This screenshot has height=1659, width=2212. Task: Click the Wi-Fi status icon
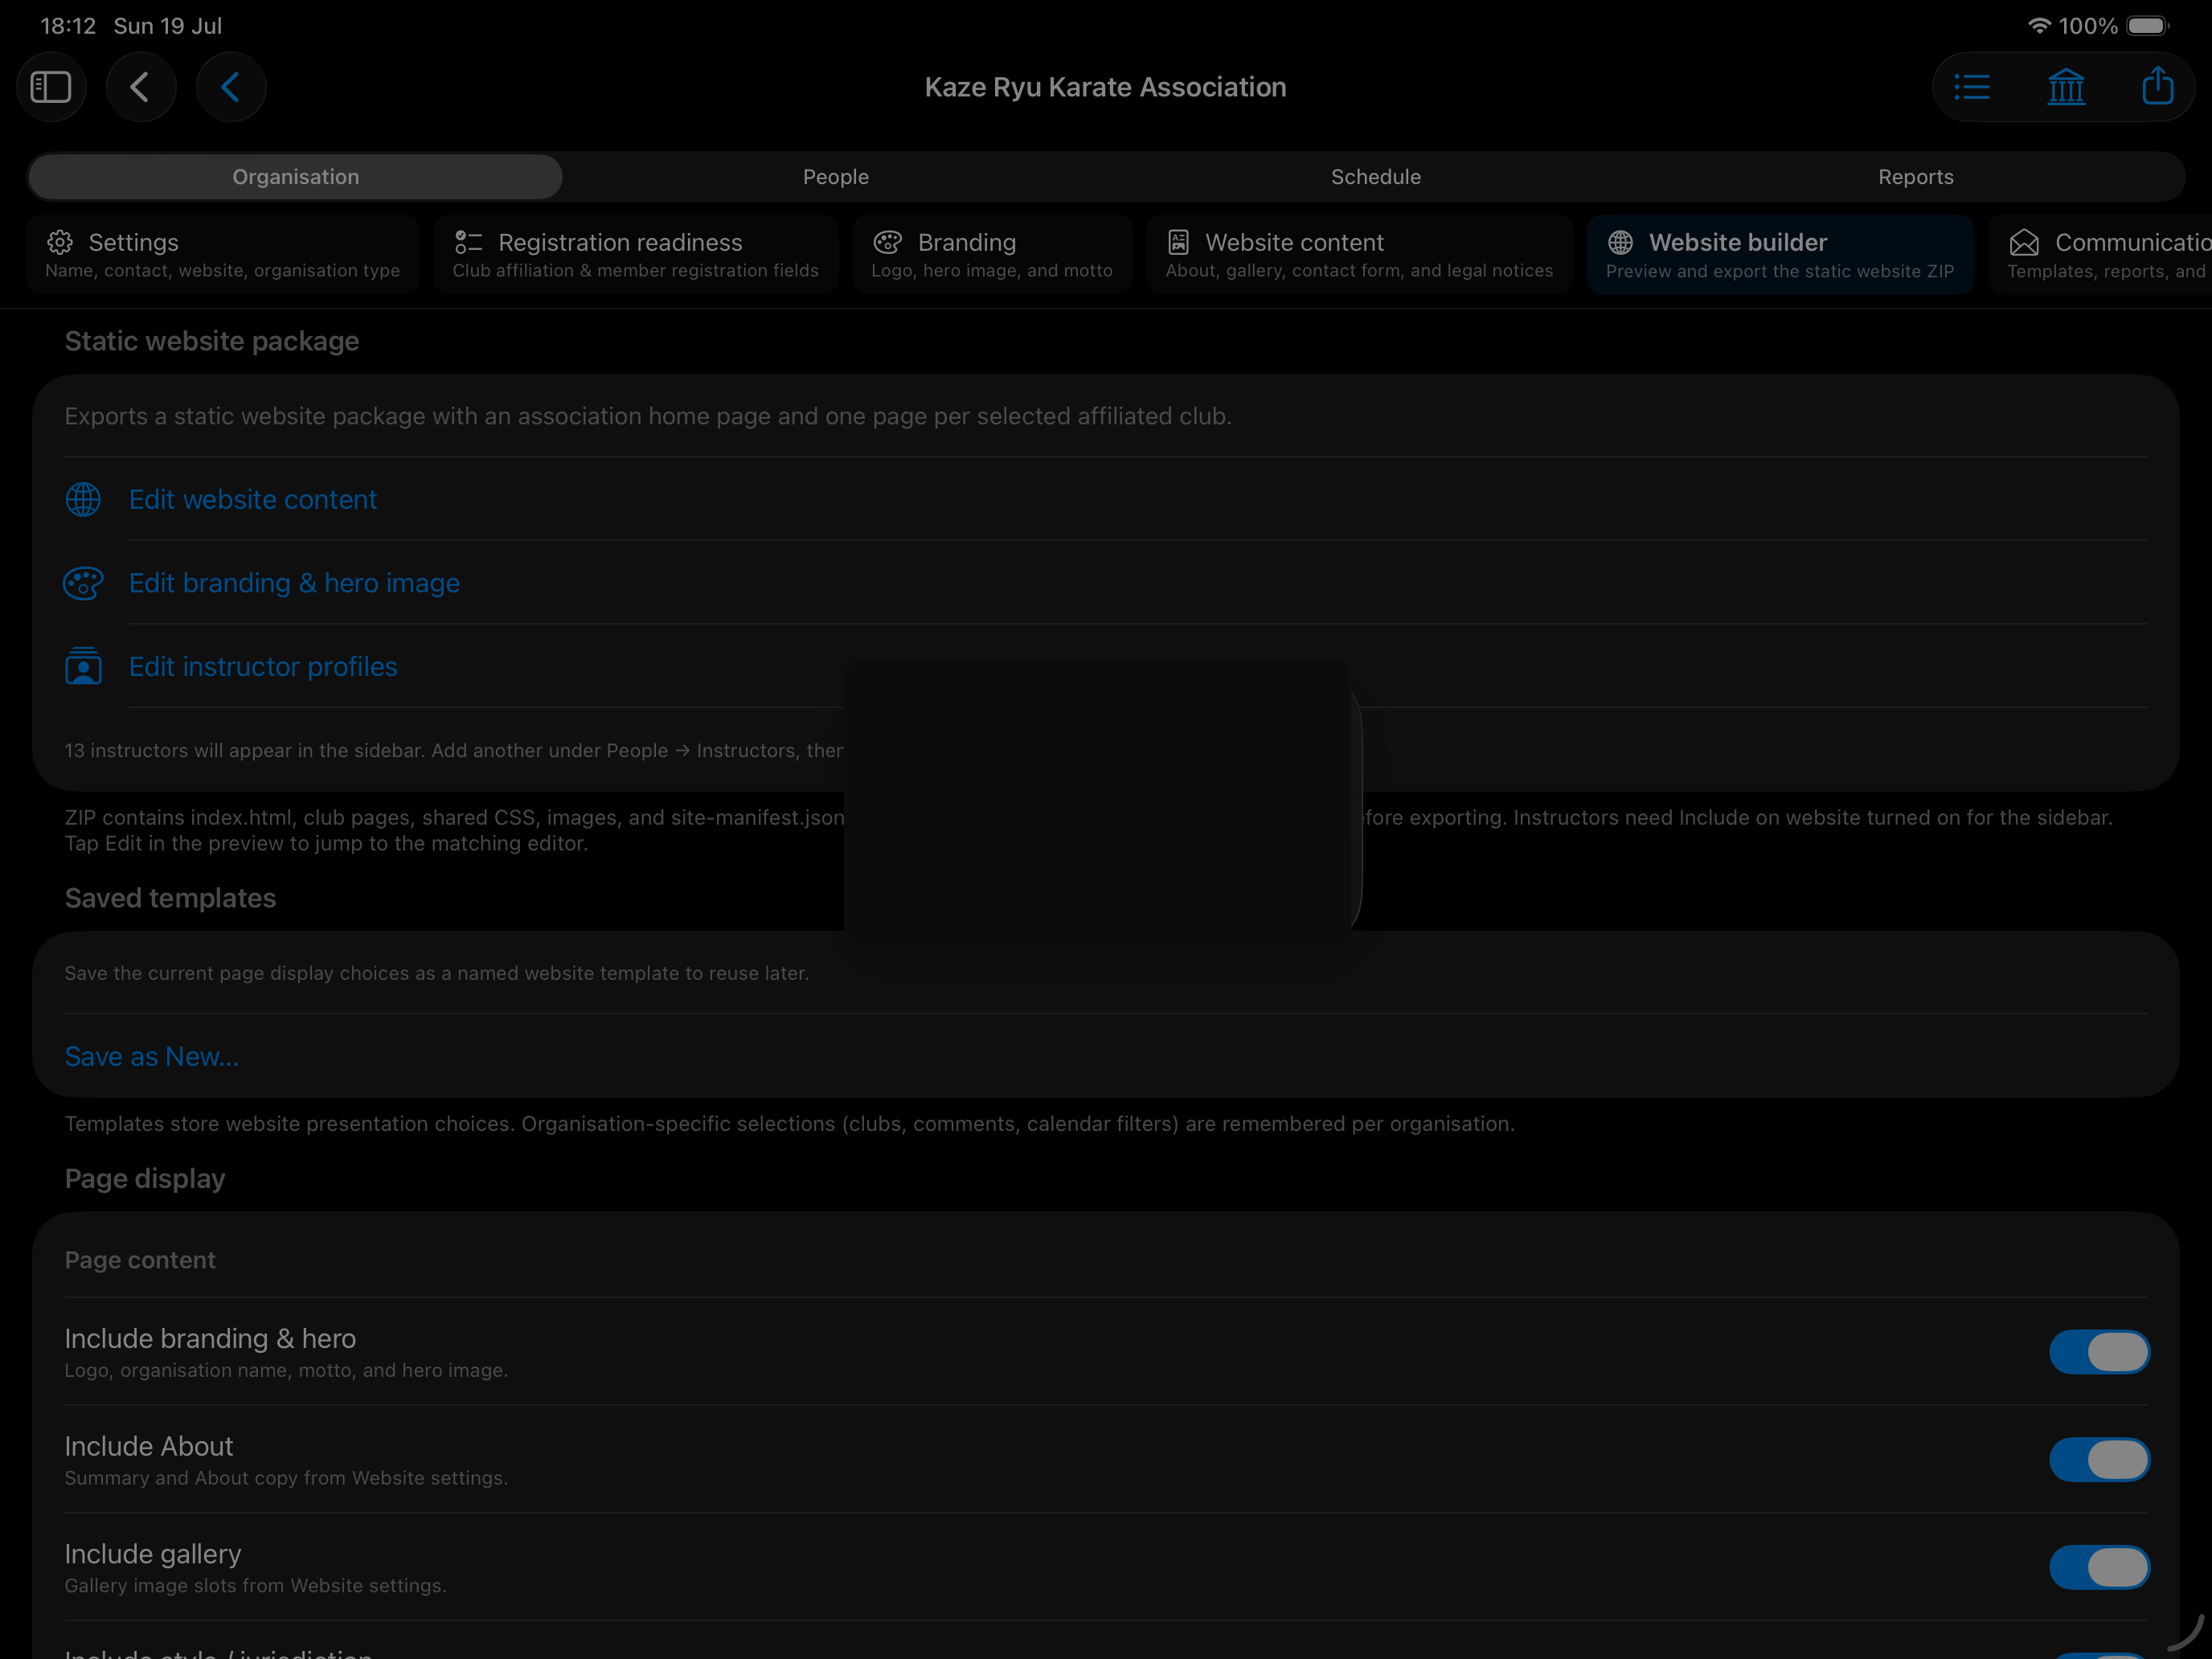2039,26
